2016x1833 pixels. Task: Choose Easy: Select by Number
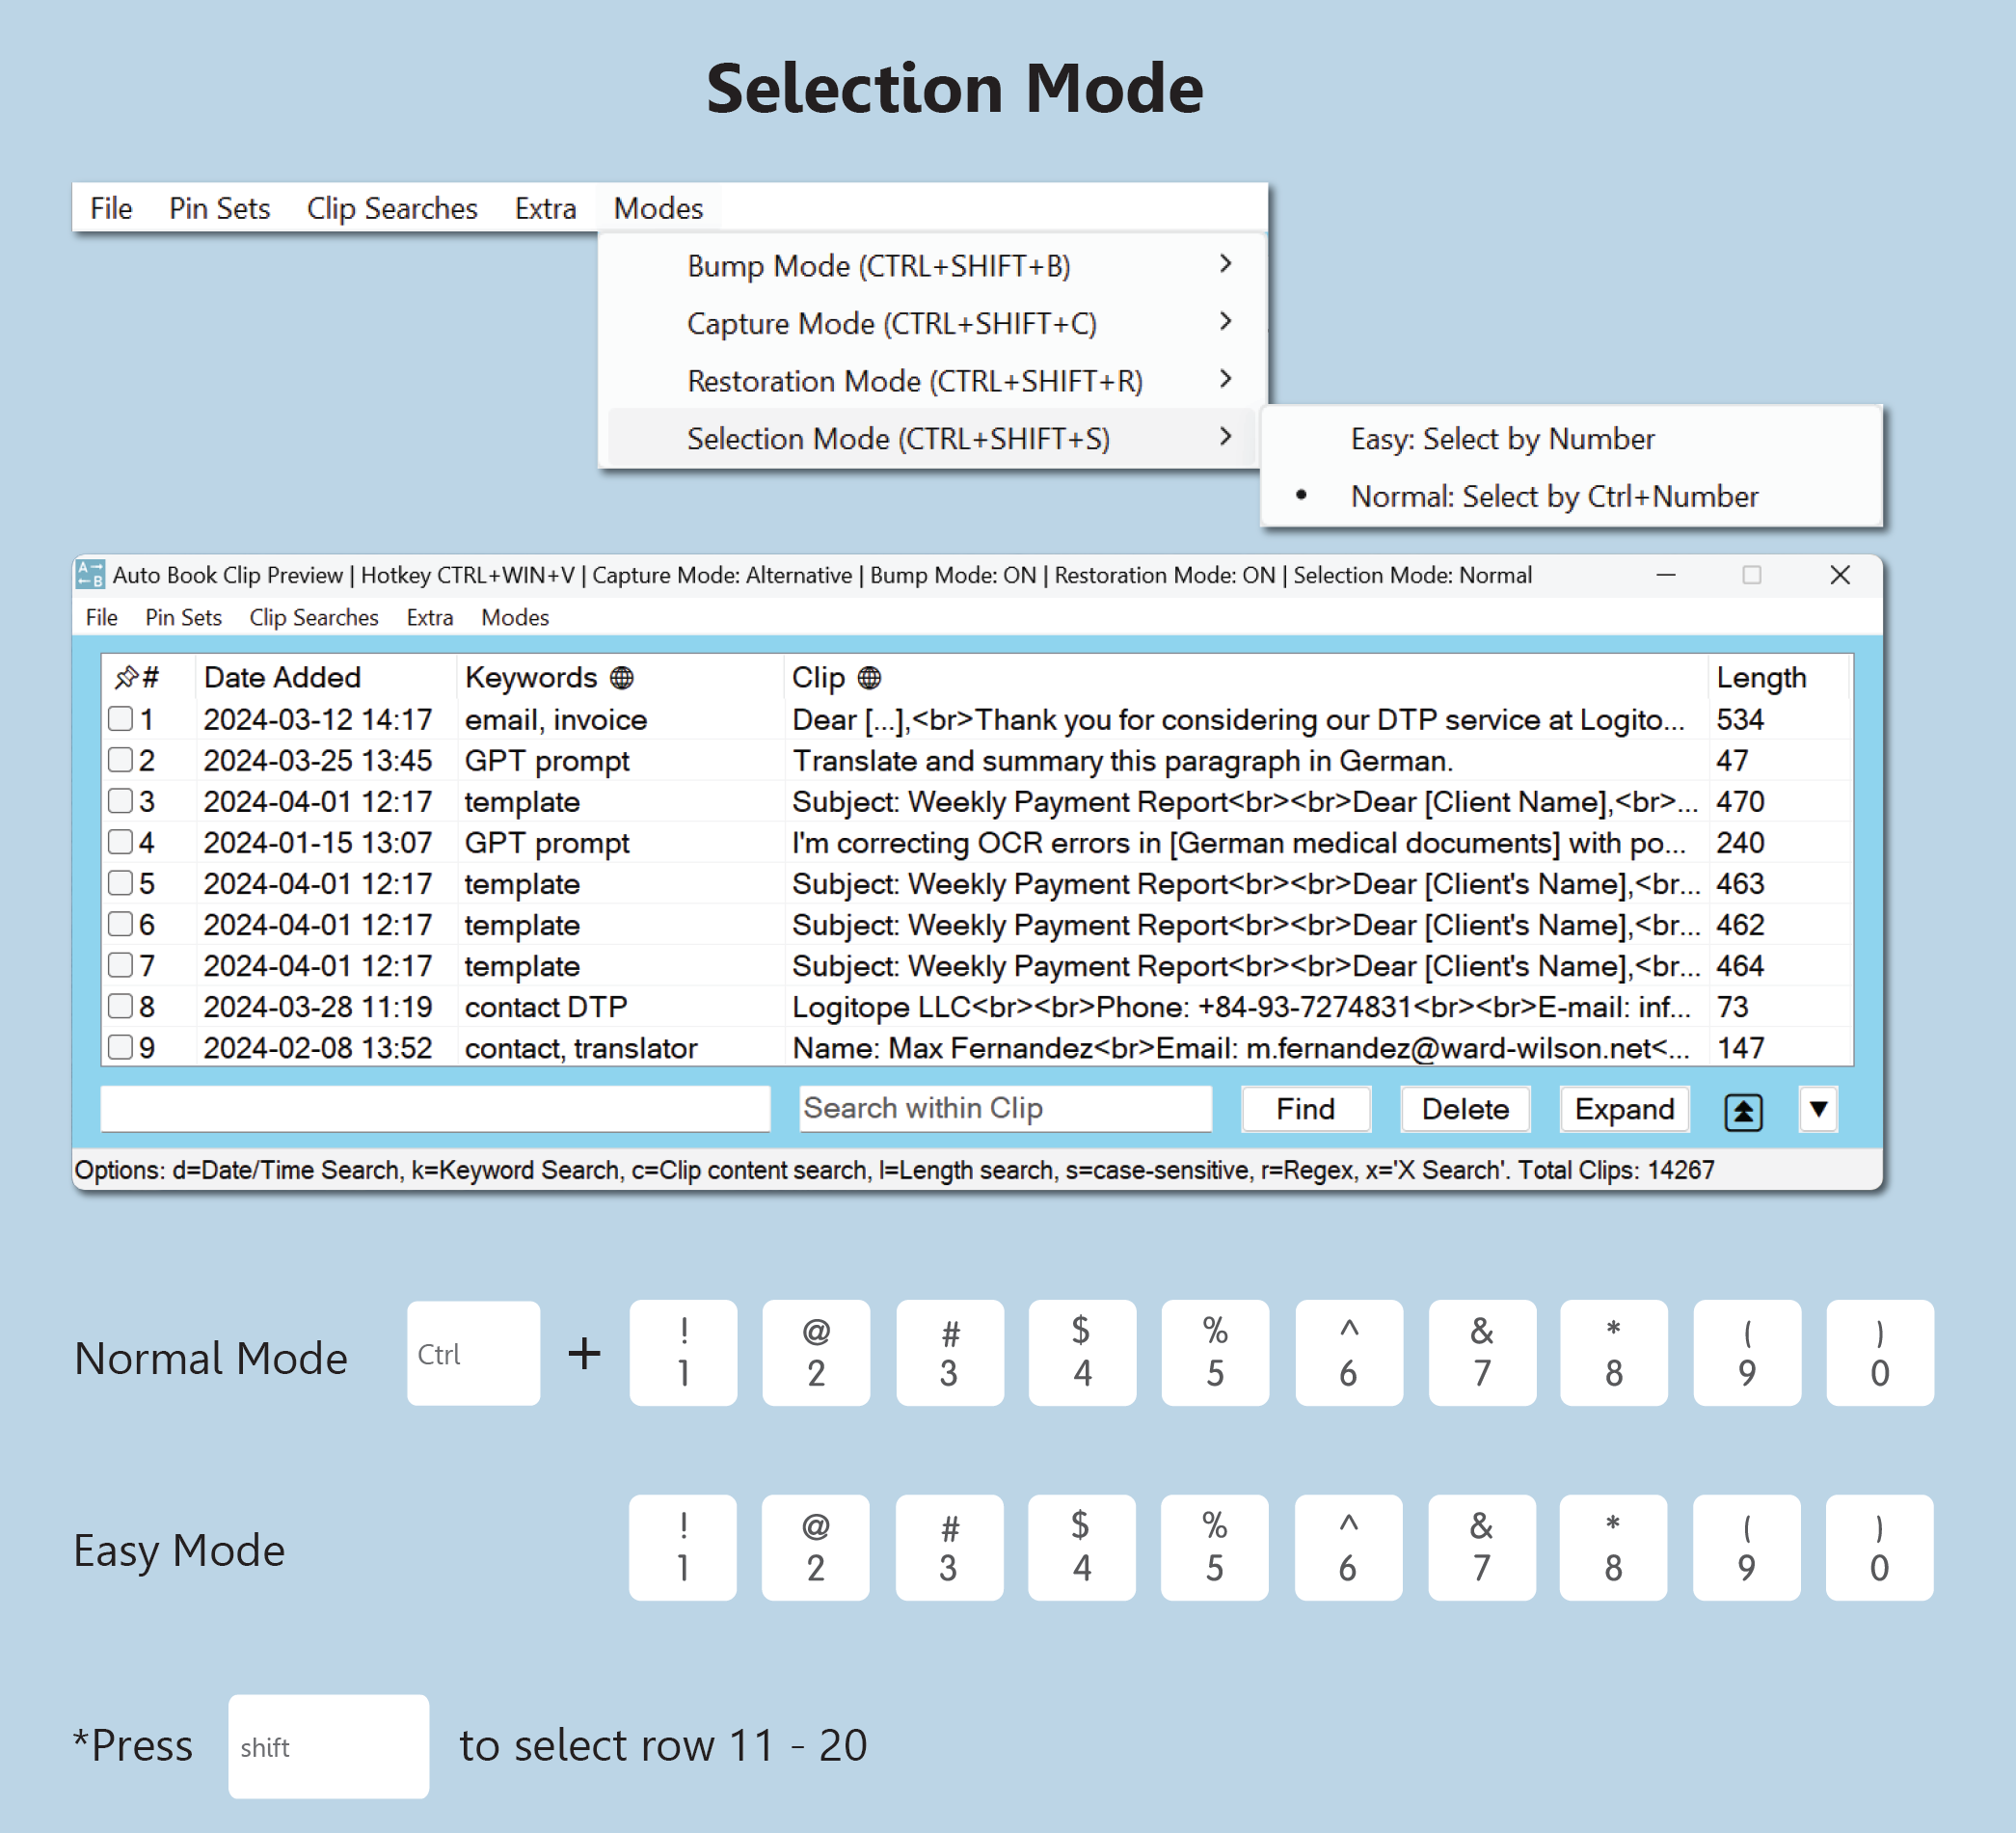1501,439
